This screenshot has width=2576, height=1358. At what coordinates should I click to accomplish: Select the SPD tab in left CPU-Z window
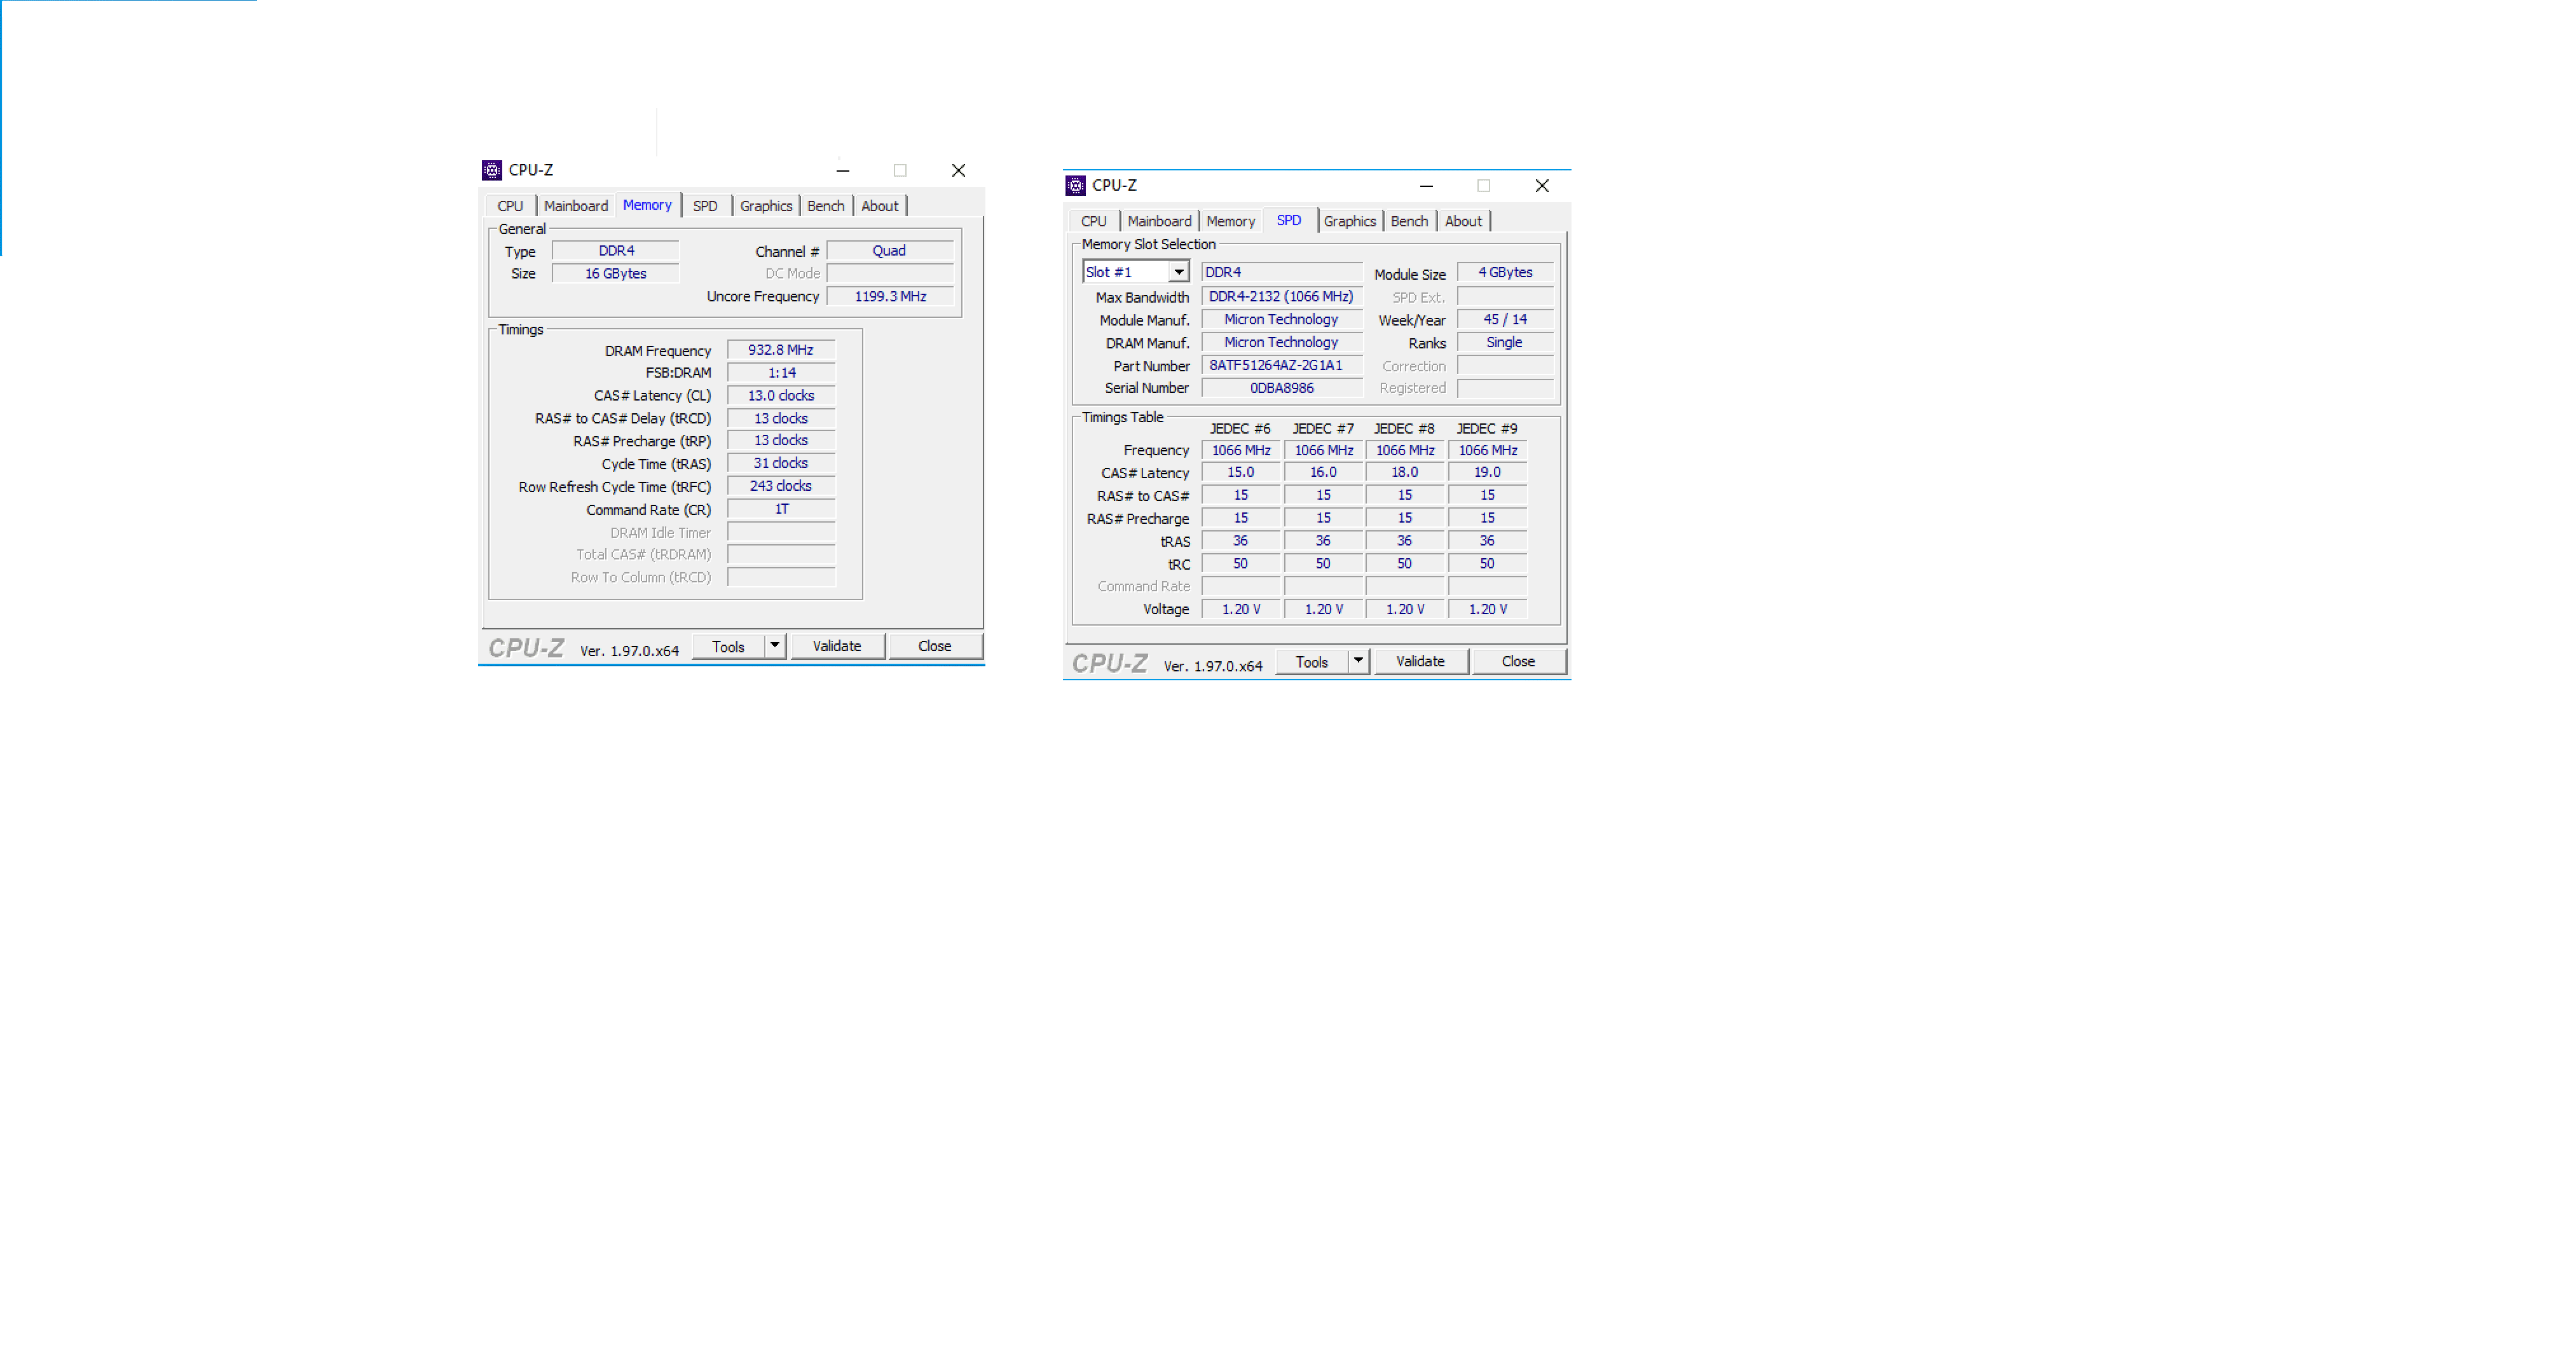point(705,206)
